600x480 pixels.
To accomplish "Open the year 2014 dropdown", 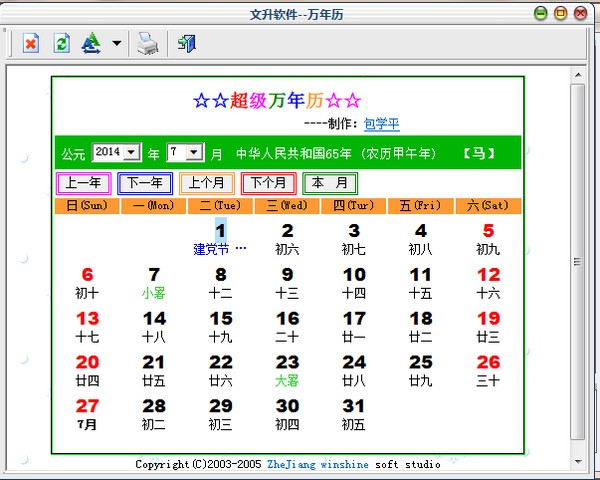I will [x=131, y=153].
